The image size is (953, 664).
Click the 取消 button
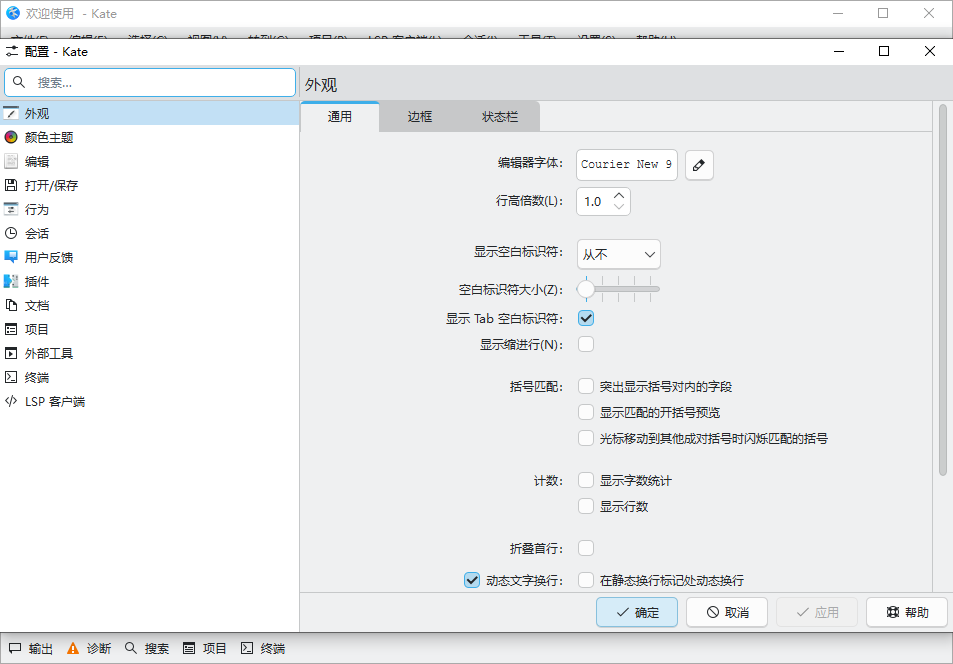pos(726,613)
